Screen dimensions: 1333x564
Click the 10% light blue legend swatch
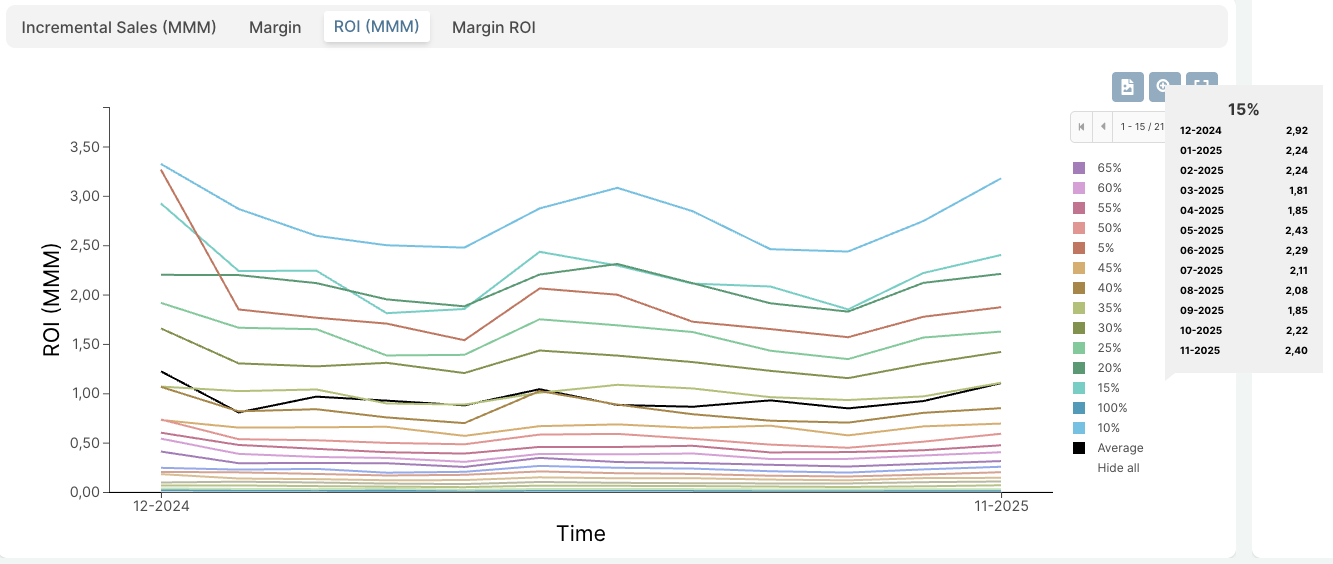tap(1079, 428)
